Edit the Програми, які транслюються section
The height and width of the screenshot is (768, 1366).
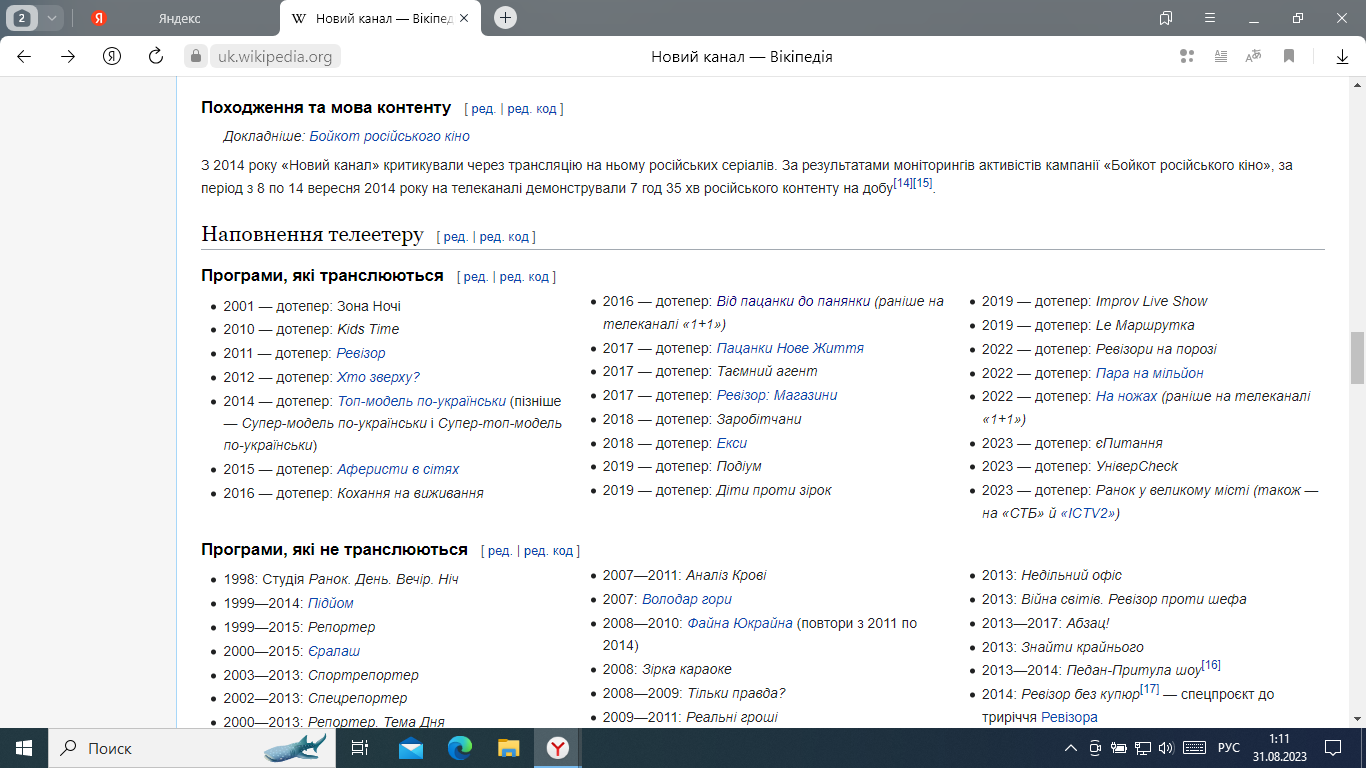click(x=475, y=276)
